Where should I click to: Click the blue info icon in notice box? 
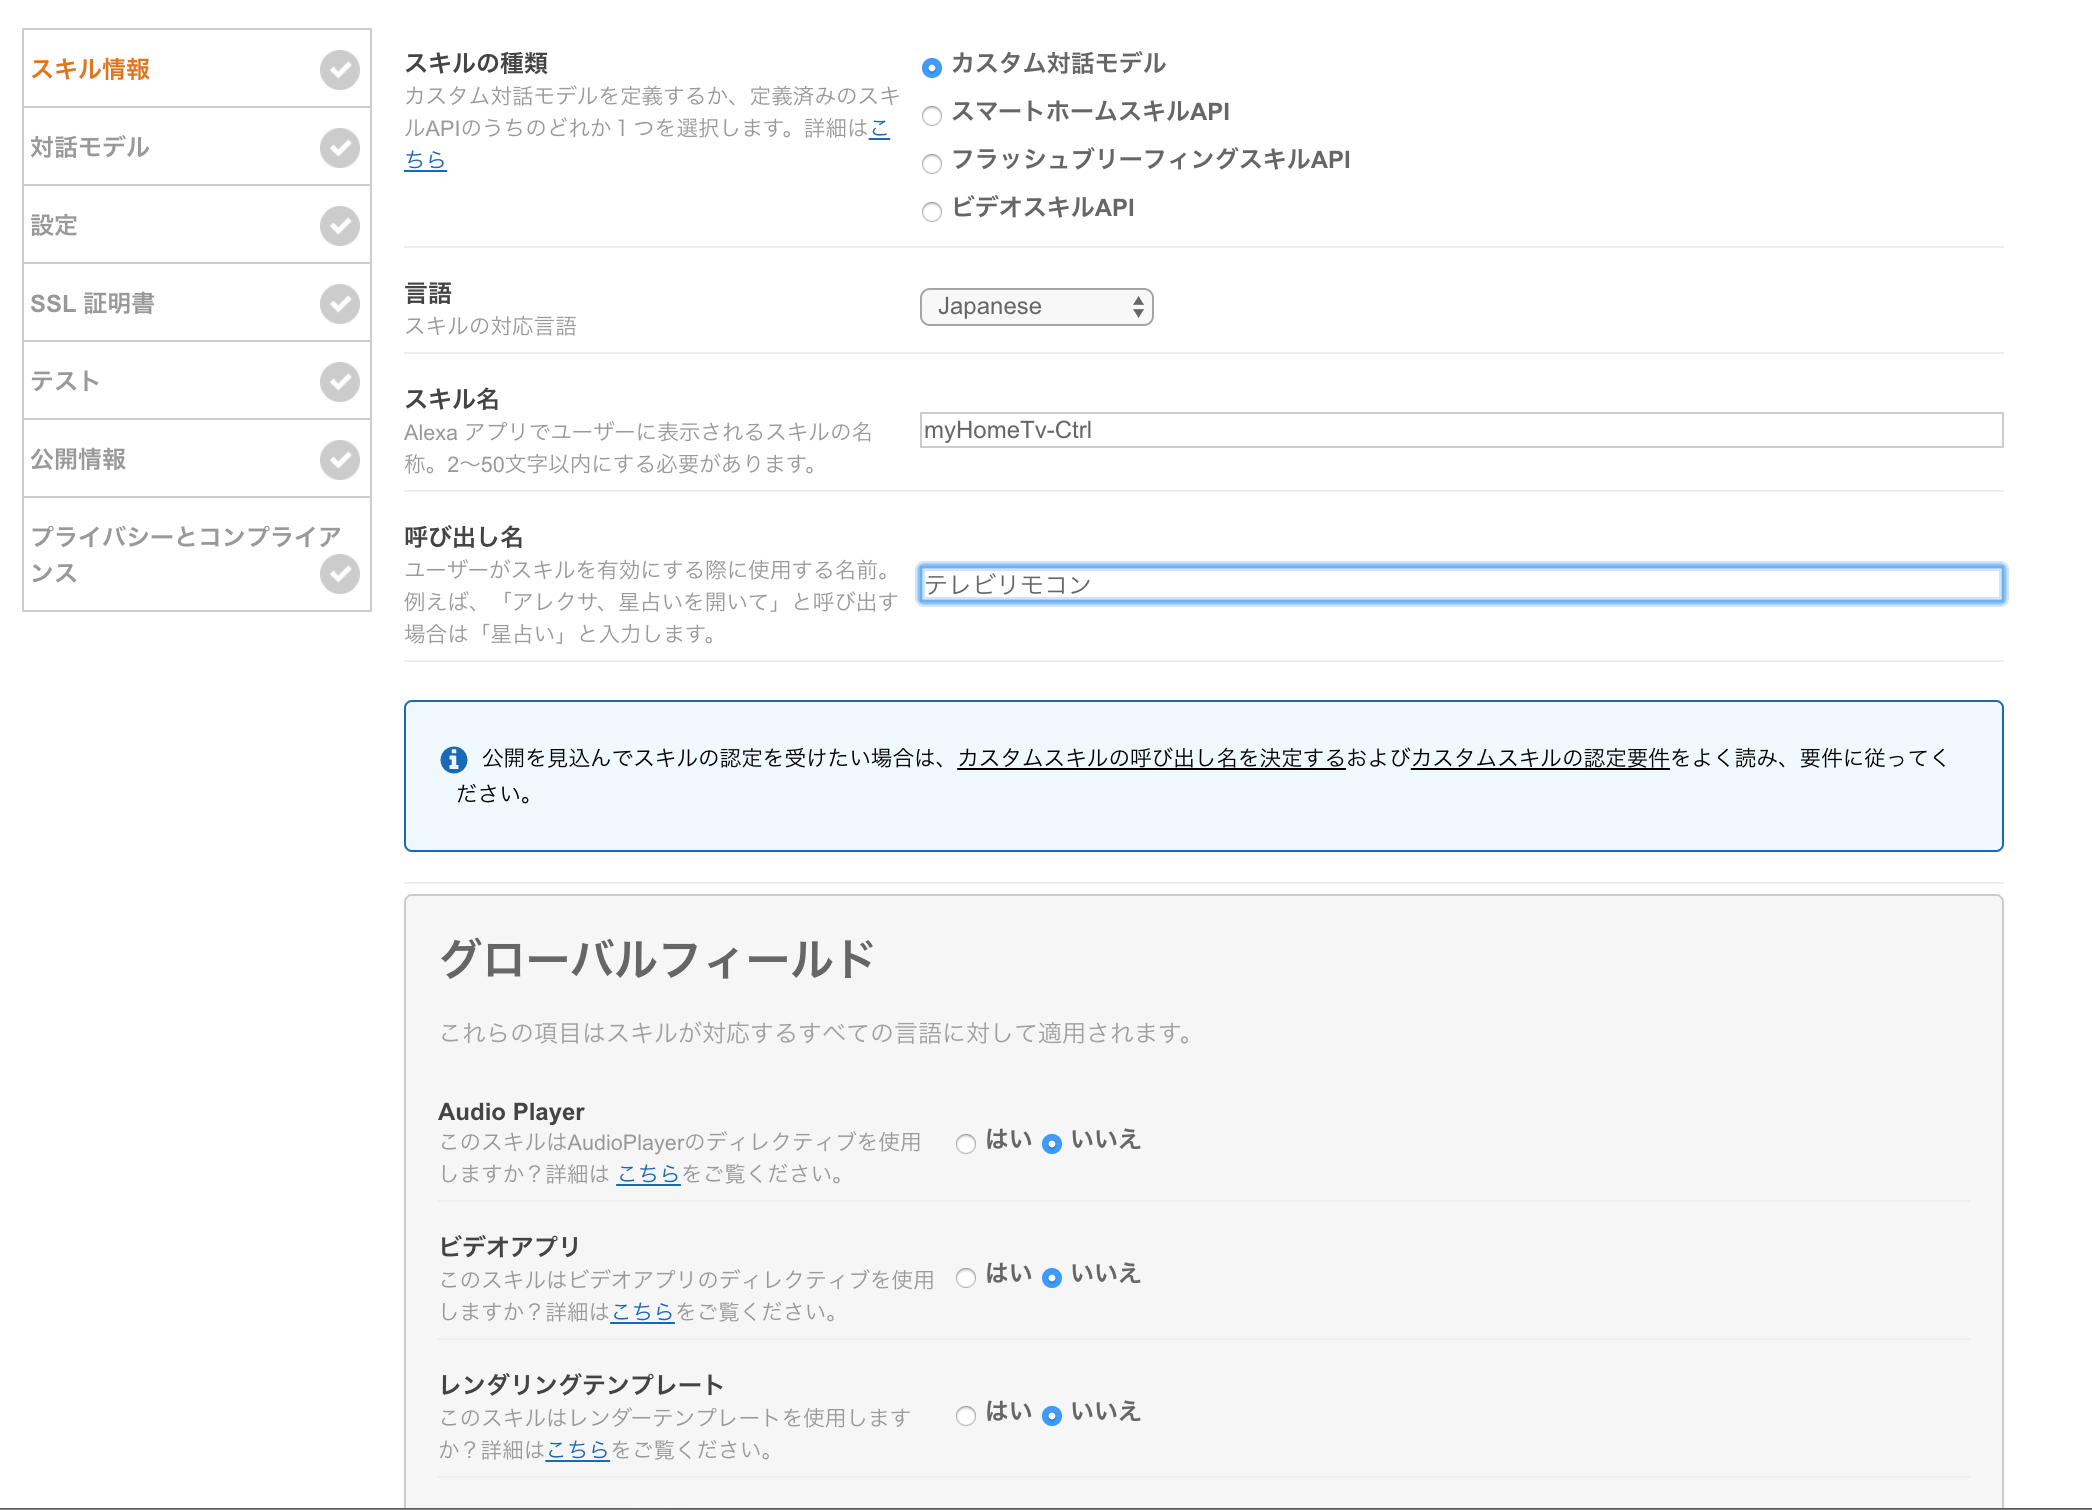[x=454, y=760]
